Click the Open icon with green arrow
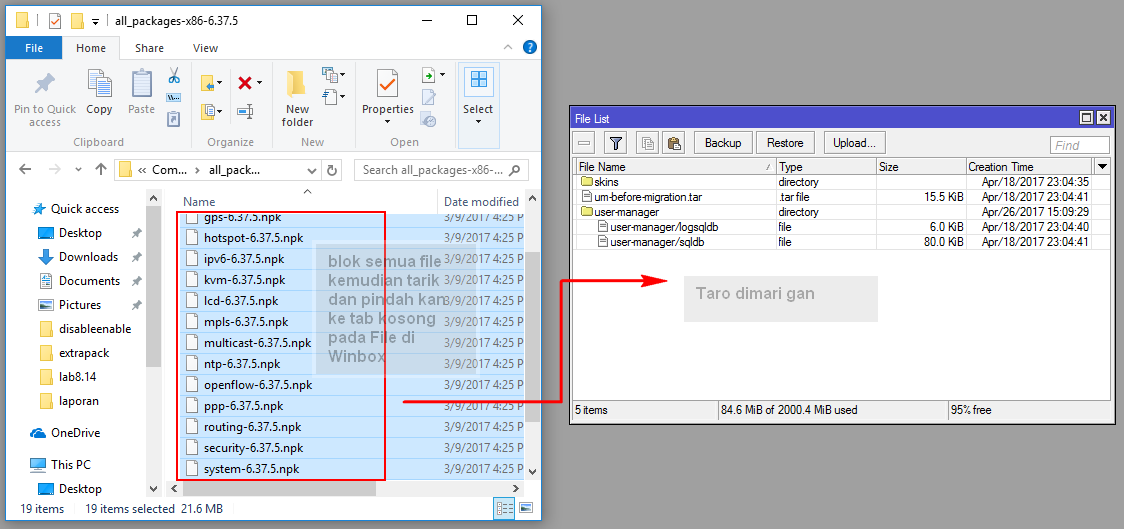Screen dimensions: 1124x529 [429, 75]
